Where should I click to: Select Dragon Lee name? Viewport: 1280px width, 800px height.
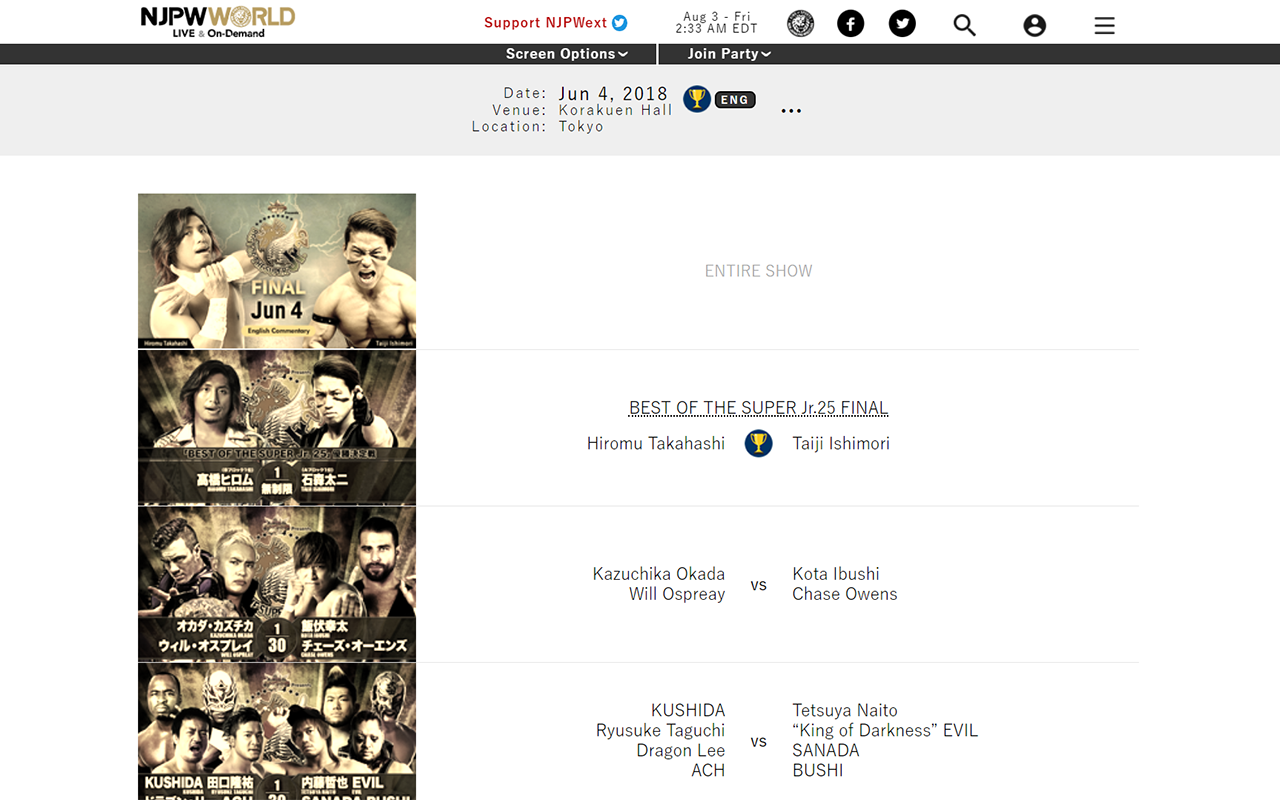click(681, 751)
